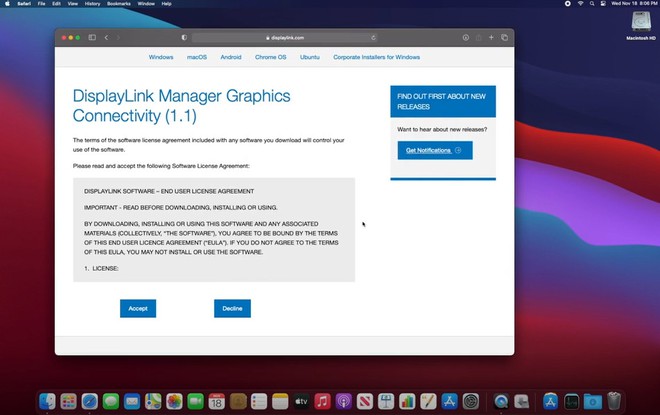Go back to the previous page
This screenshot has width=660, height=415.
pyautogui.click(x=106, y=37)
